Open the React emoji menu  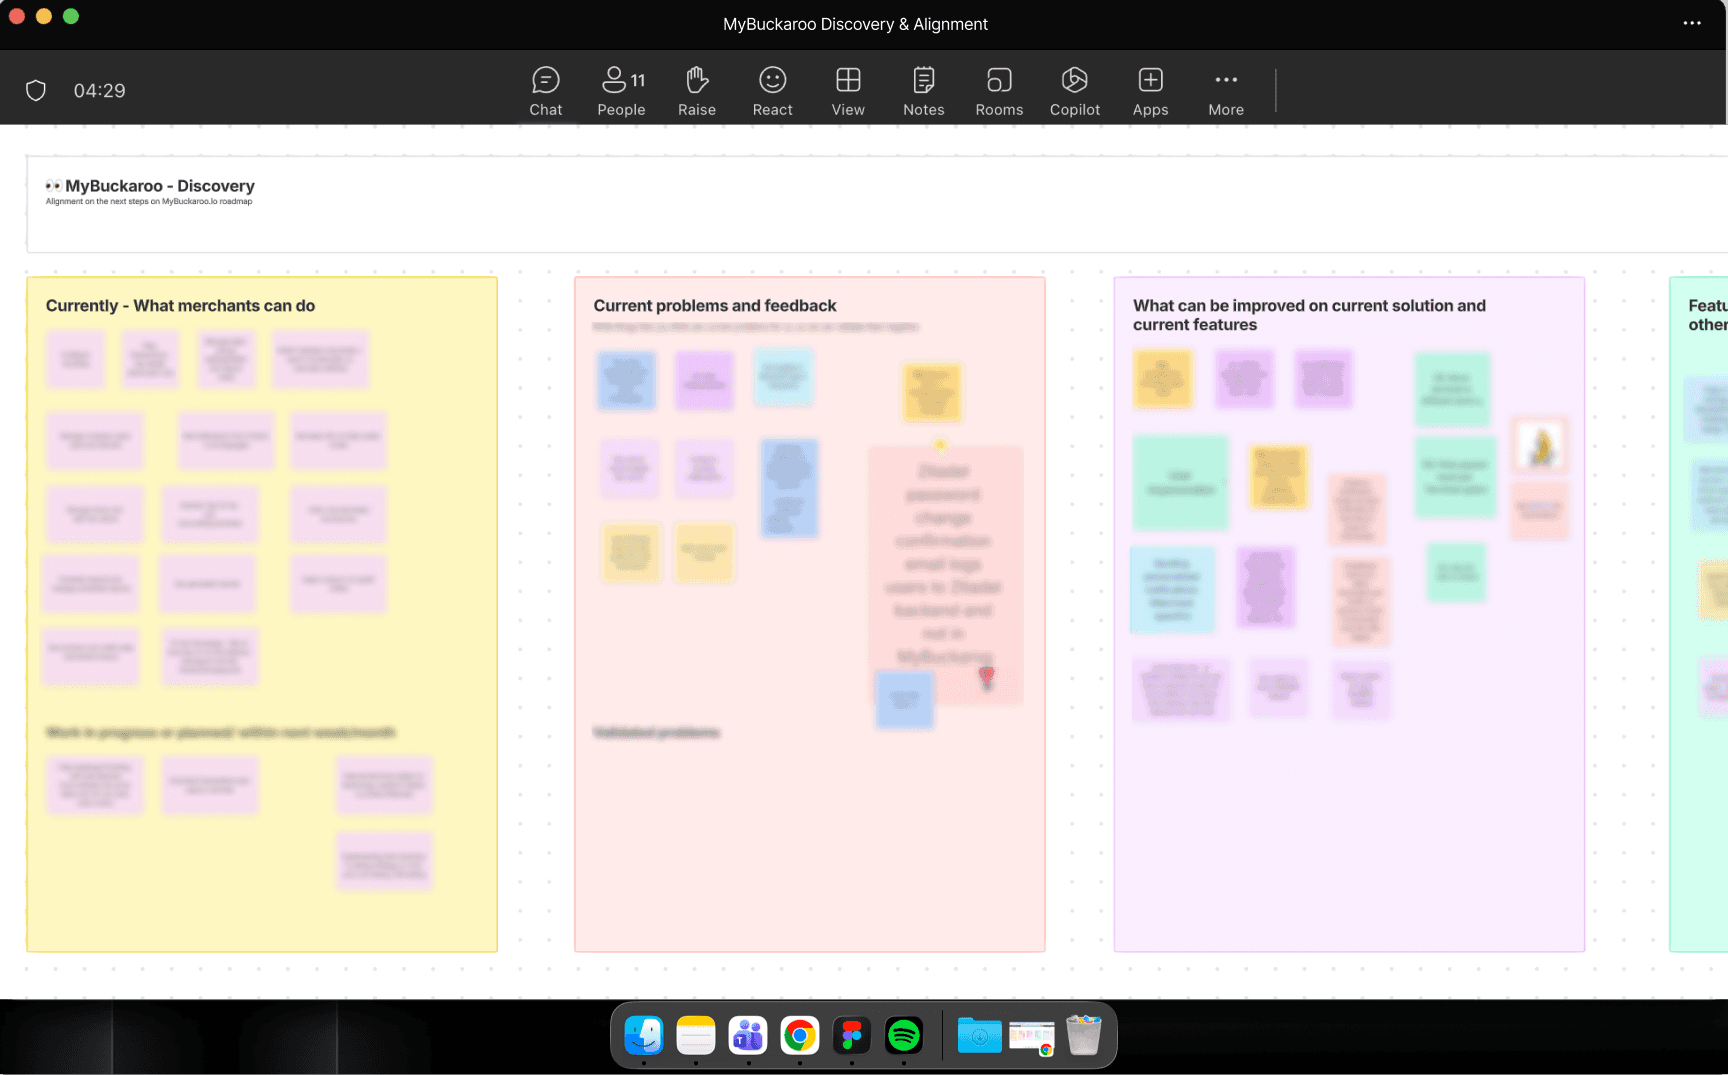tap(772, 91)
